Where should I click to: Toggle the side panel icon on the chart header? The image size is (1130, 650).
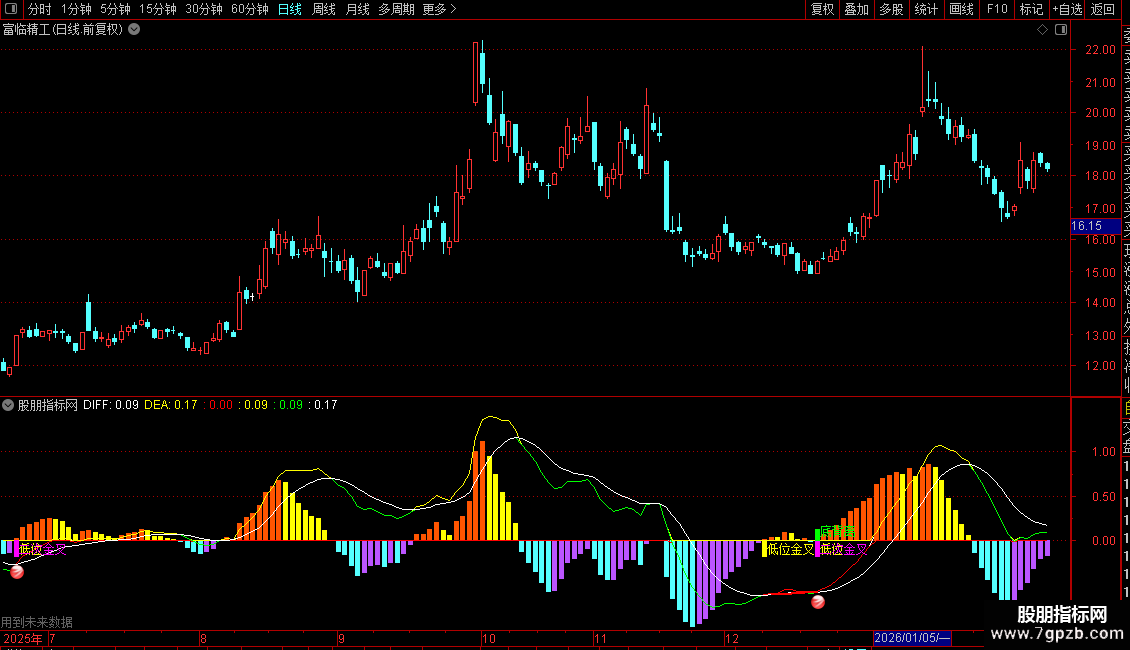(1061, 30)
